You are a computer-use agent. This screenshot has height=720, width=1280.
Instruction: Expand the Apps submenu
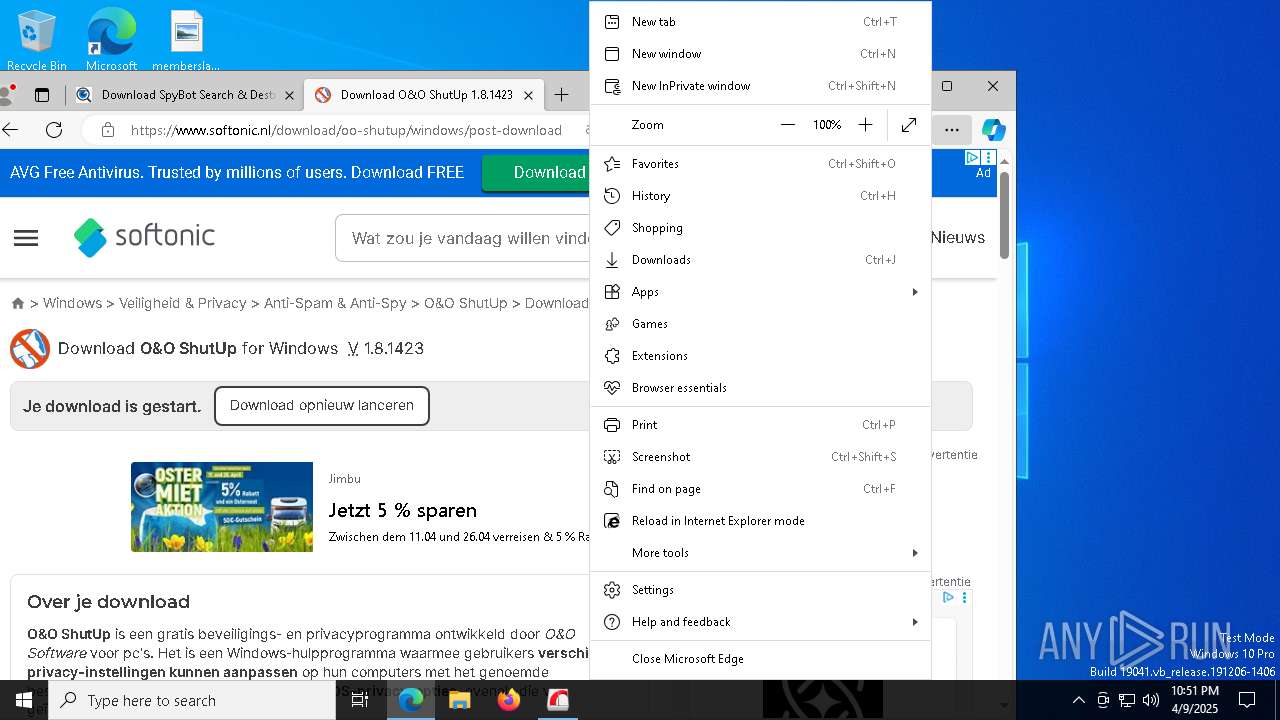pos(760,292)
